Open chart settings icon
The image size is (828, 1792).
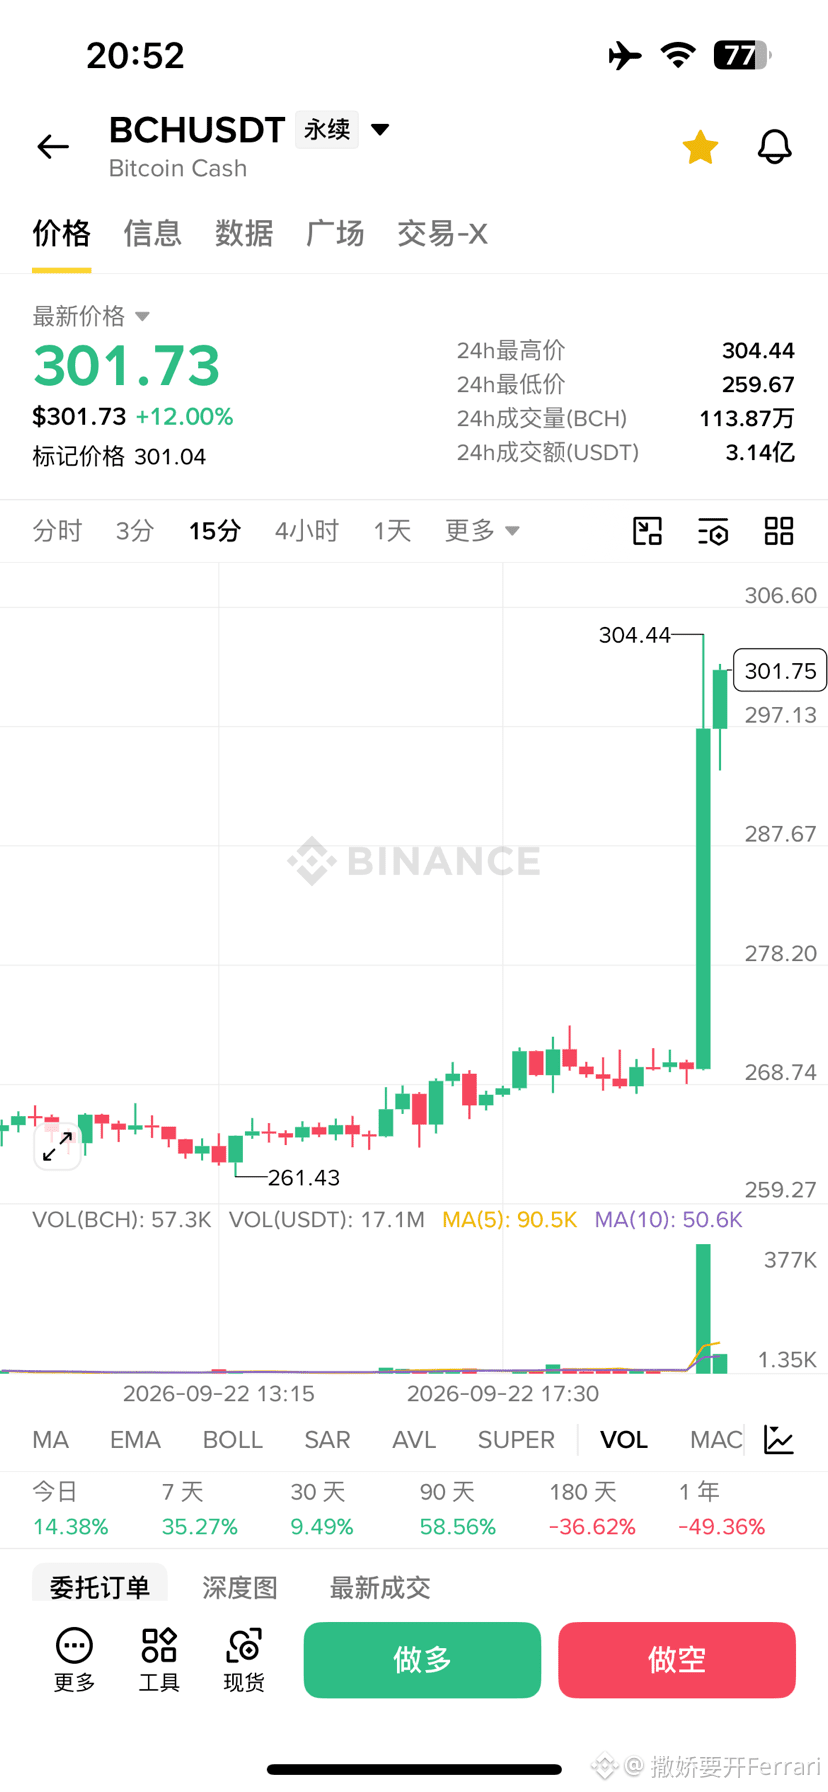(713, 531)
